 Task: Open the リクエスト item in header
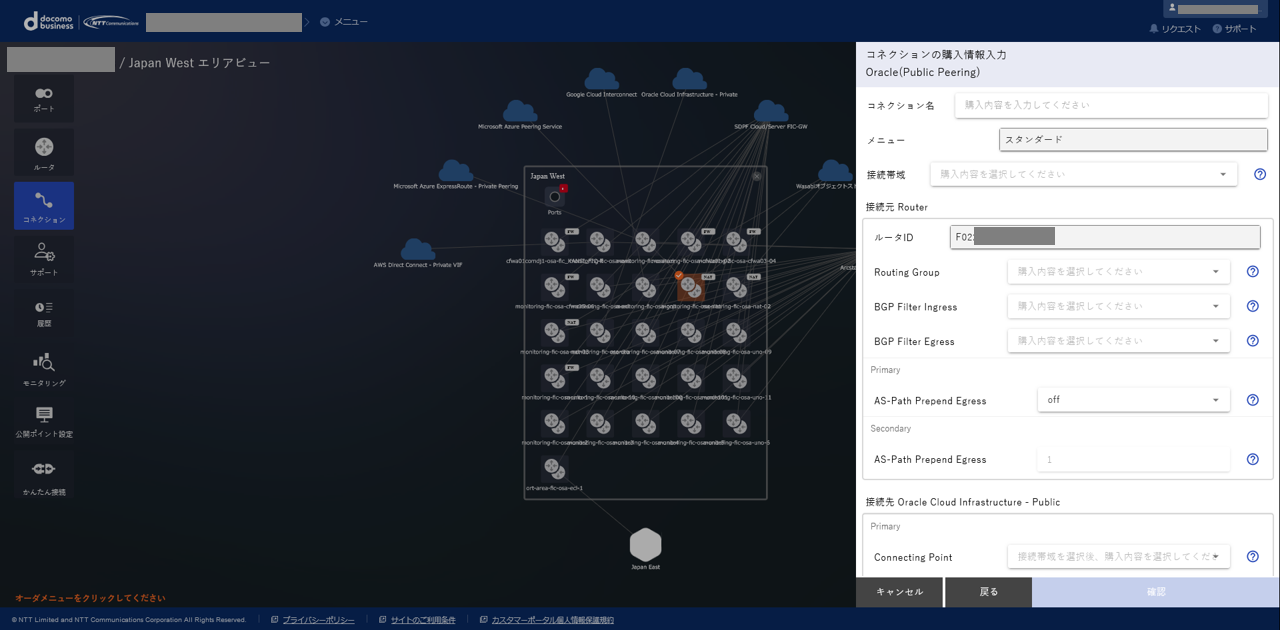1175,29
